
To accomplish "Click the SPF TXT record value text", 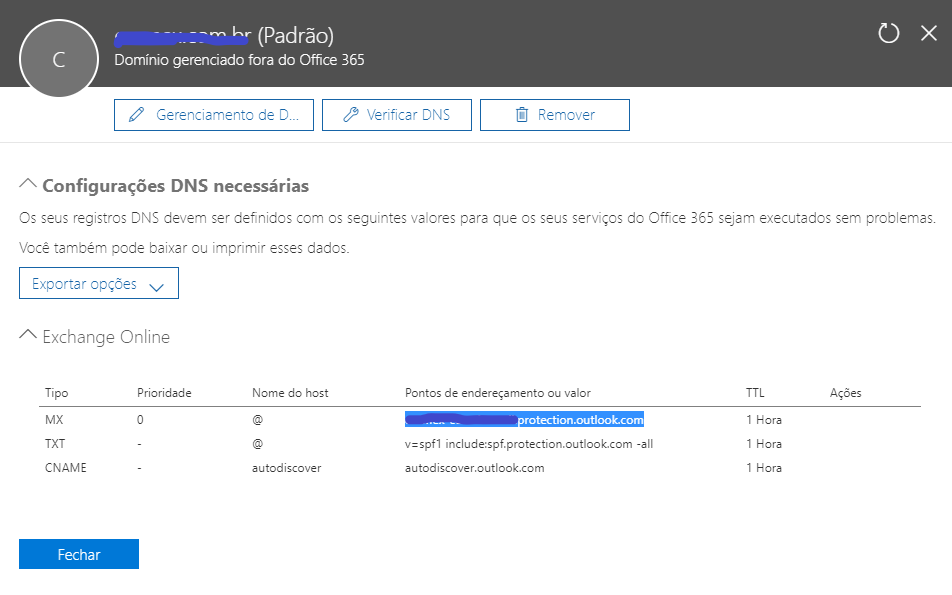I will tap(529, 444).
